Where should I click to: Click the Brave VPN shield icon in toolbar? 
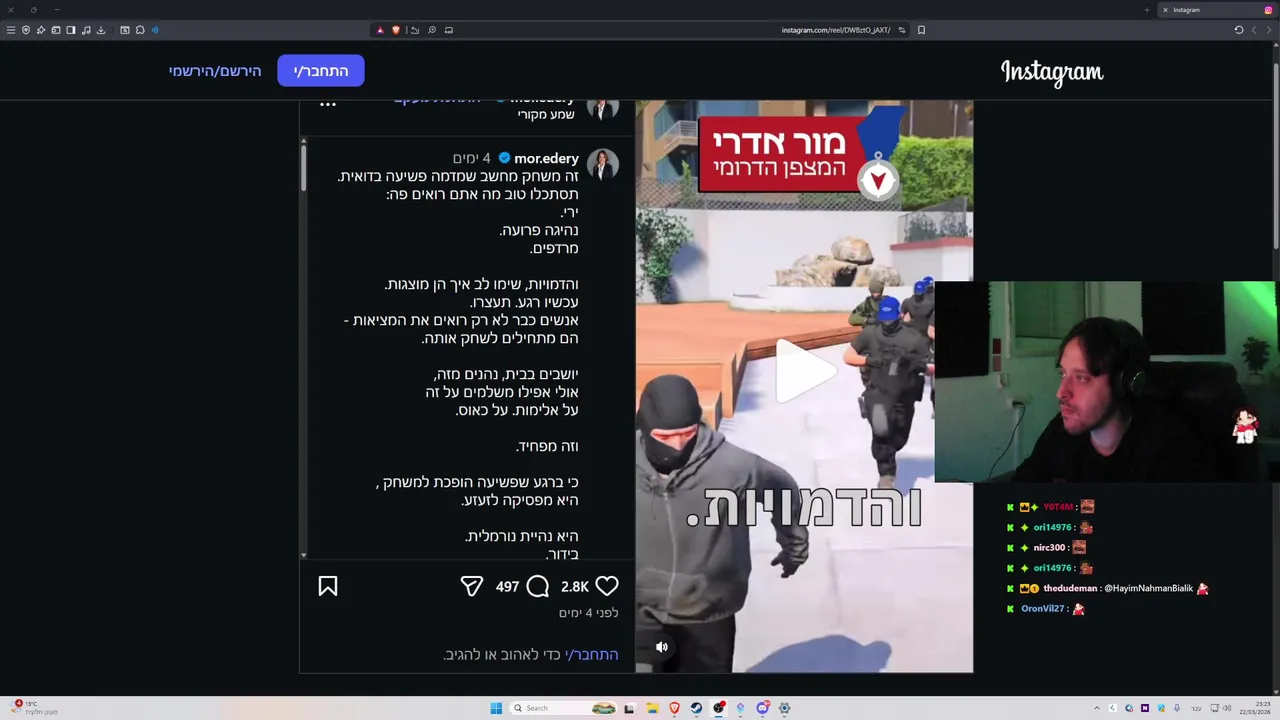click(26, 30)
